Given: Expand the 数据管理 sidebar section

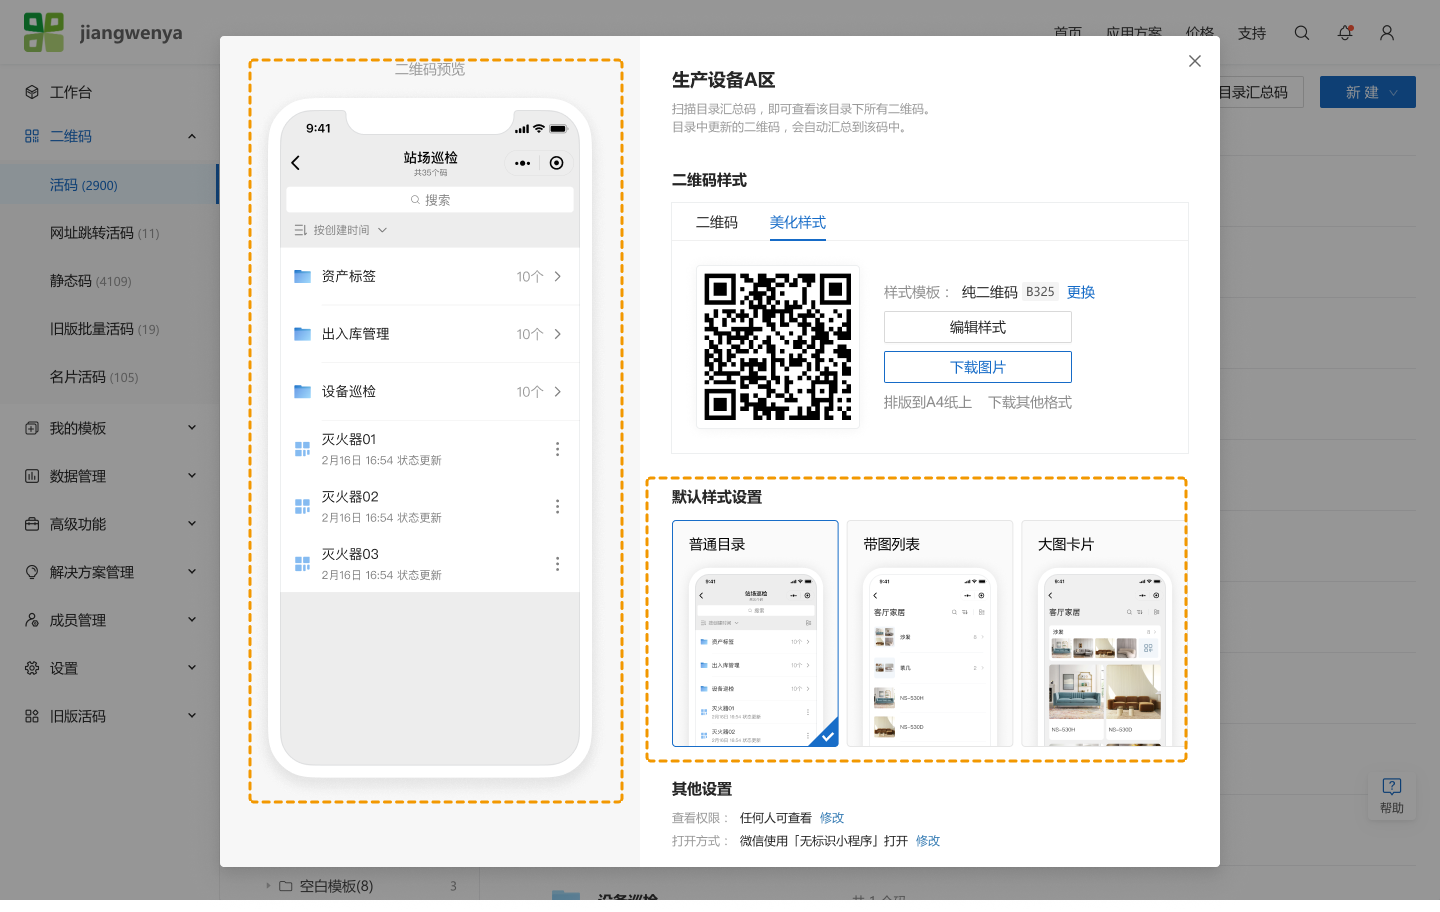Looking at the screenshot, I should point(192,476).
